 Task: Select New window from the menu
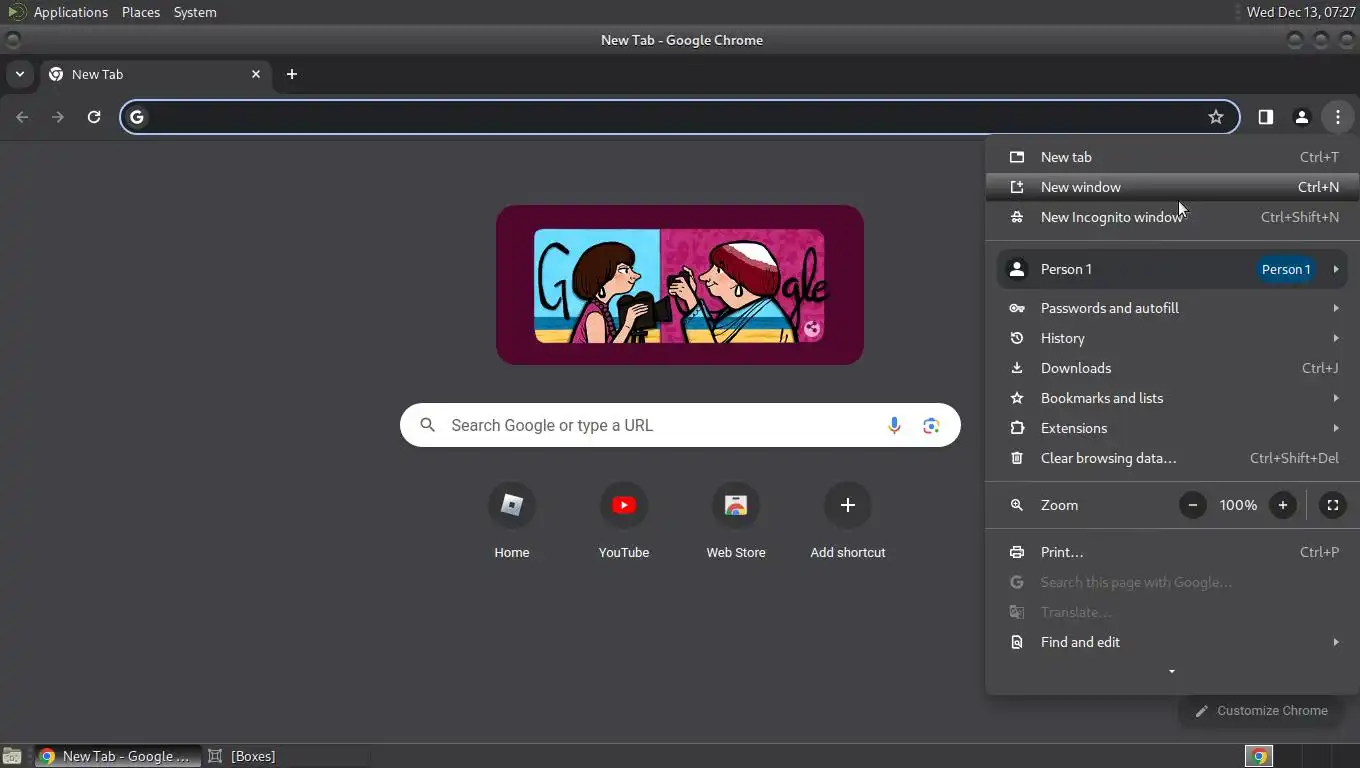tap(1172, 187)
